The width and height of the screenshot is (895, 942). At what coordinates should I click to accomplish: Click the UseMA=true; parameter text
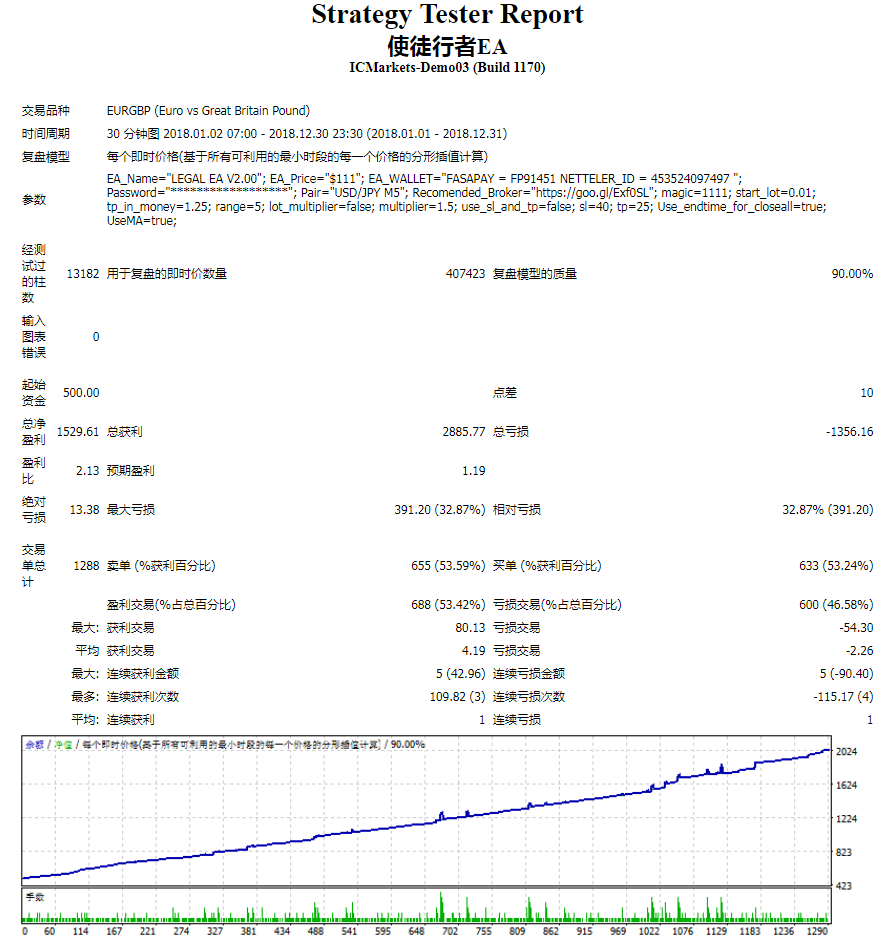click(142, 220)
